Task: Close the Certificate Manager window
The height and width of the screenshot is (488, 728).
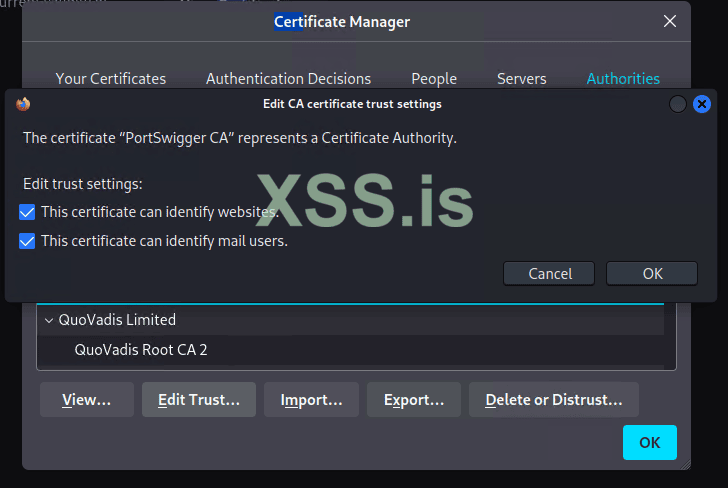Action: pos(669,21)
